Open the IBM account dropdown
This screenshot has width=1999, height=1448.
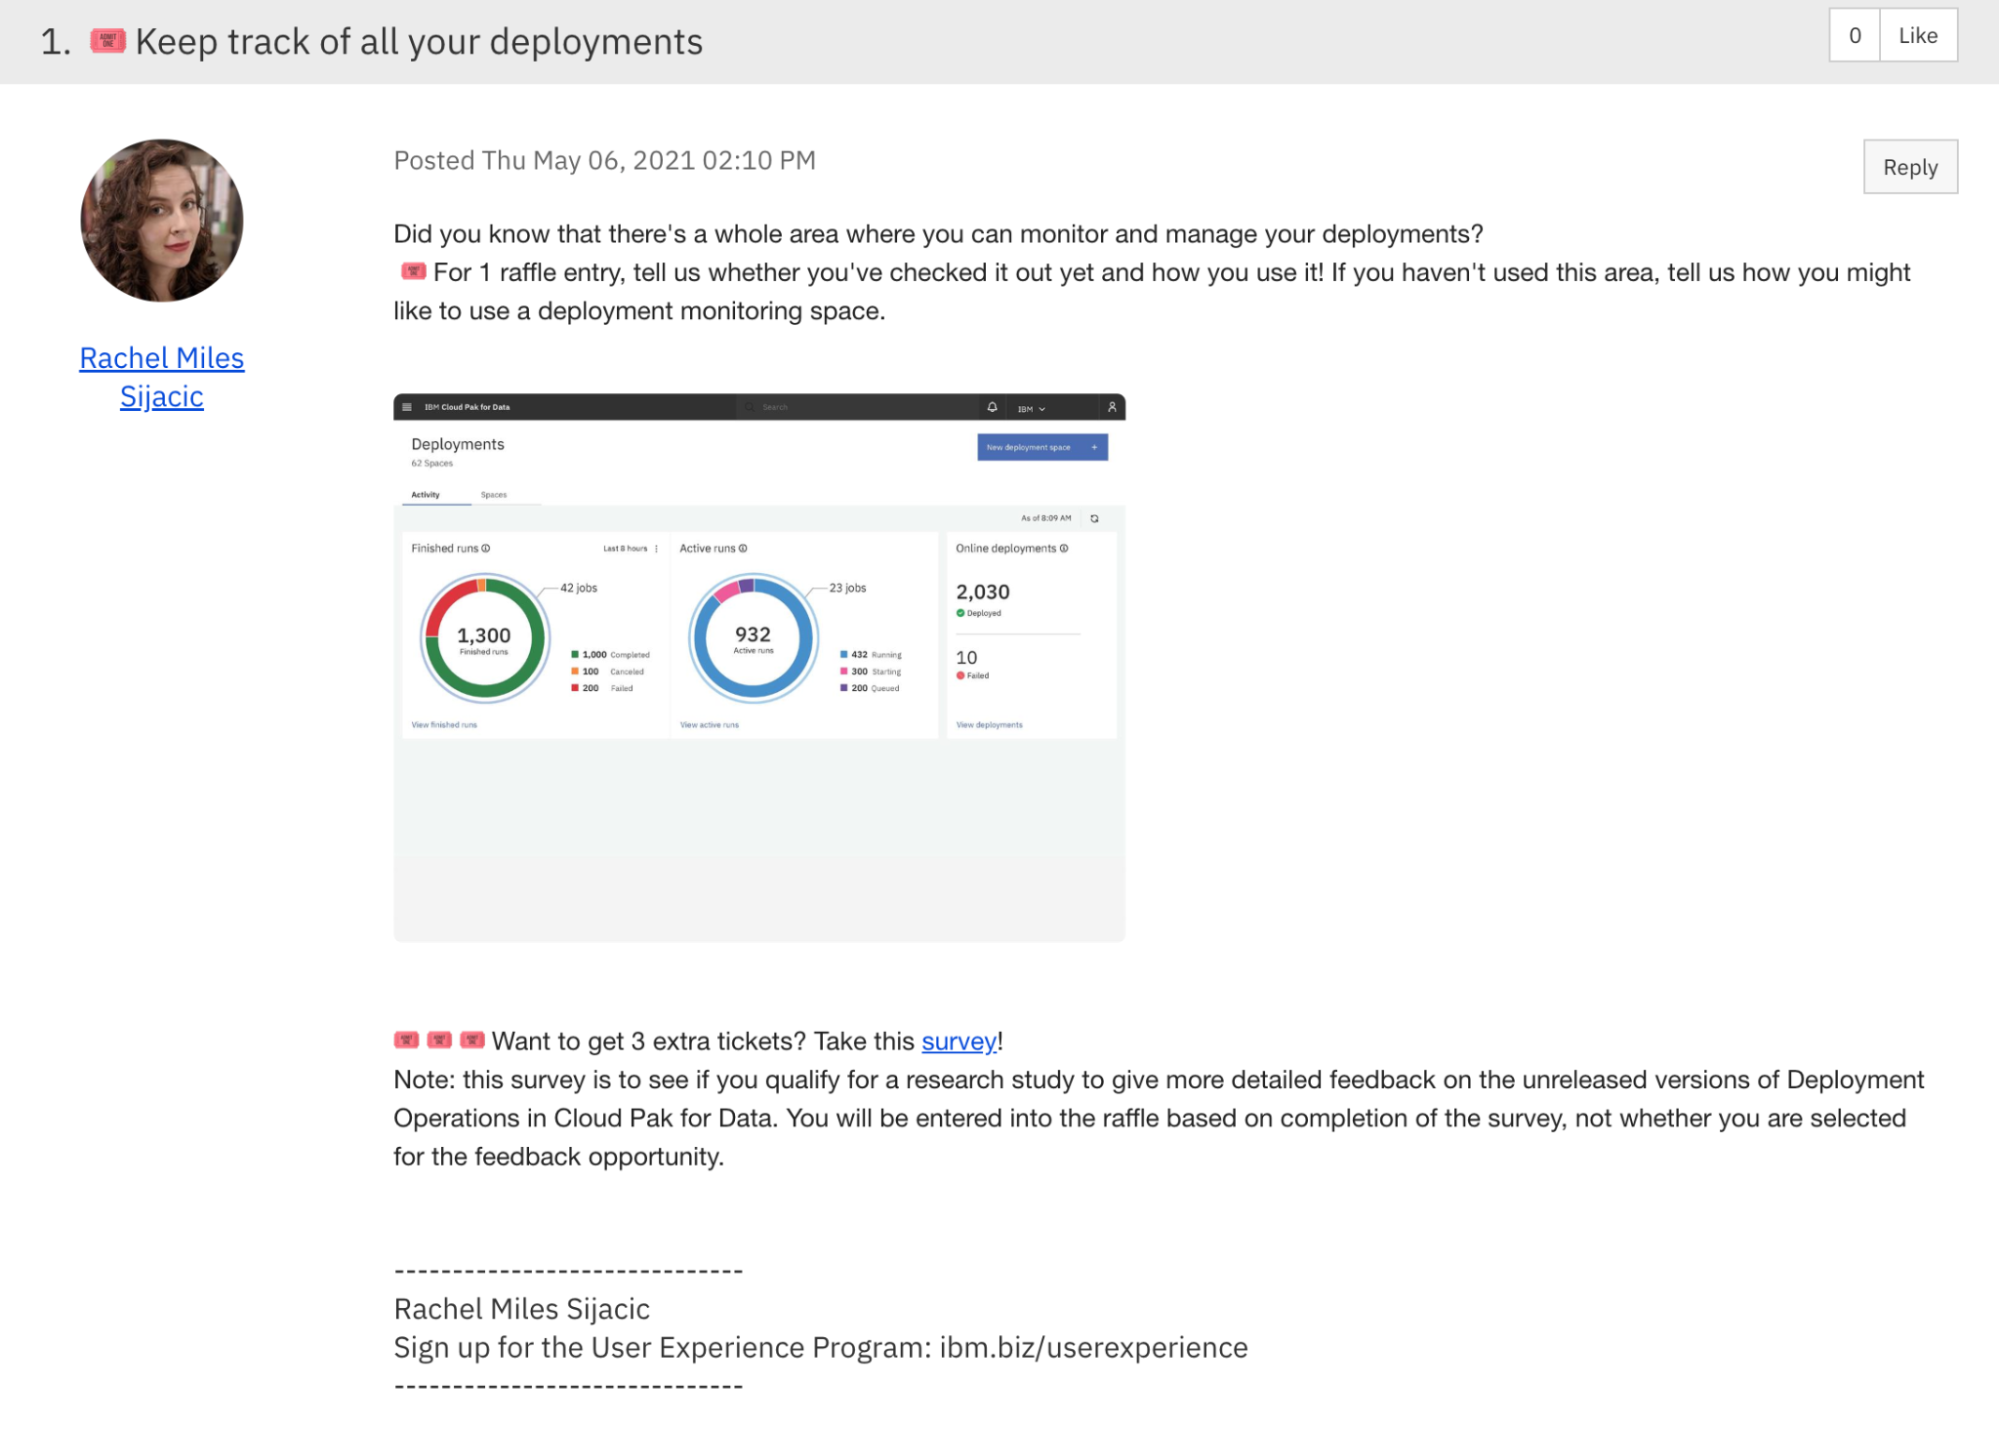pyautogui.click(x=1031, y=409)
